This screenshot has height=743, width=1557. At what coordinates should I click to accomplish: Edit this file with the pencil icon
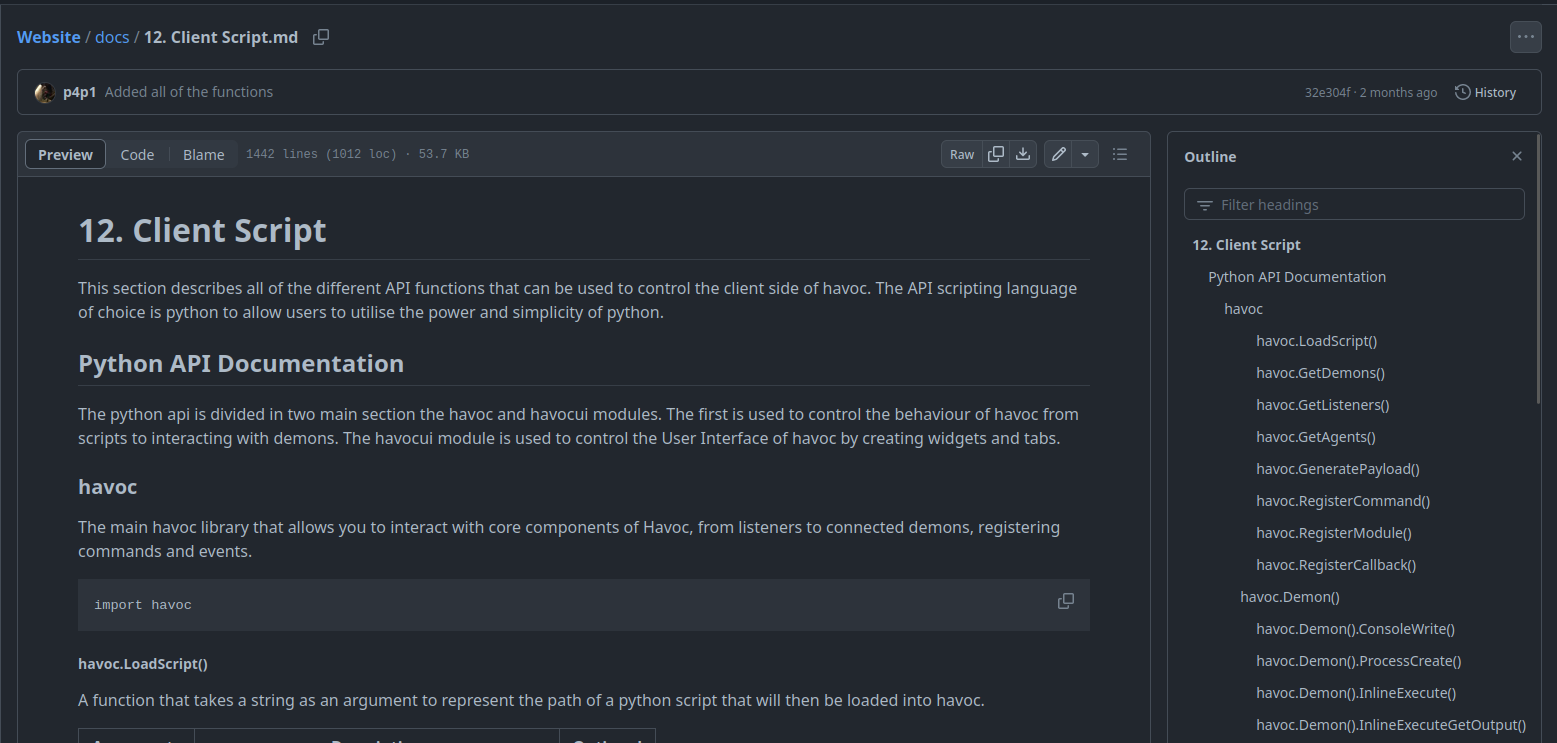pyautogui.click(x=1058, y=154)
